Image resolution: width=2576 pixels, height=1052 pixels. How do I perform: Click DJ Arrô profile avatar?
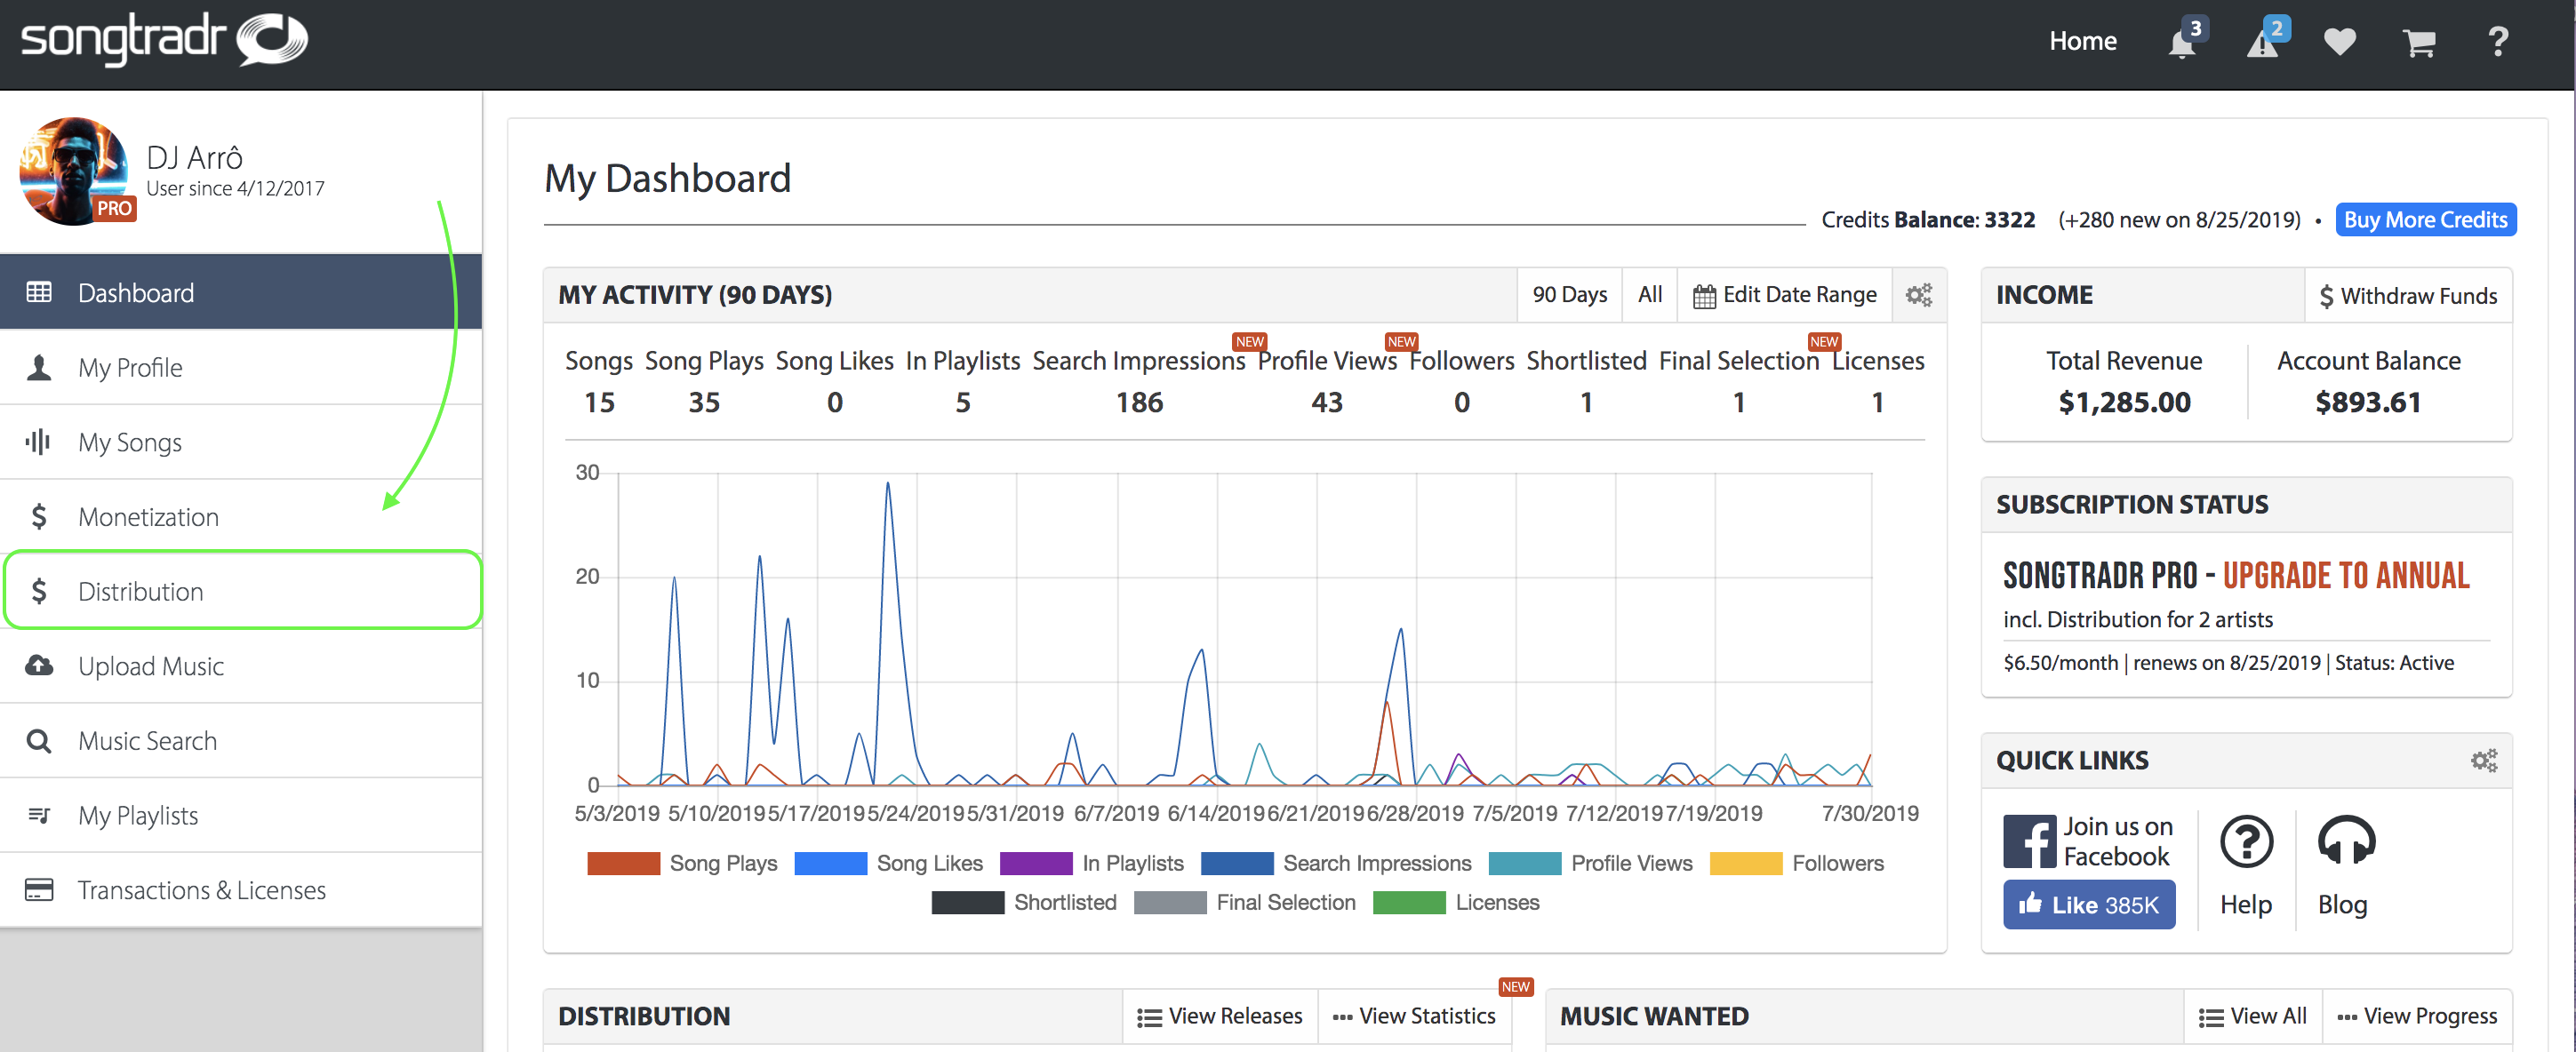[x=75, y=171]
